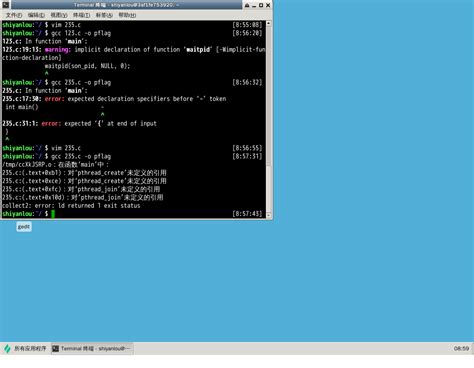Click the Terminal window title bar text
This screenshot has height=368, width=474.
(126, 5)
